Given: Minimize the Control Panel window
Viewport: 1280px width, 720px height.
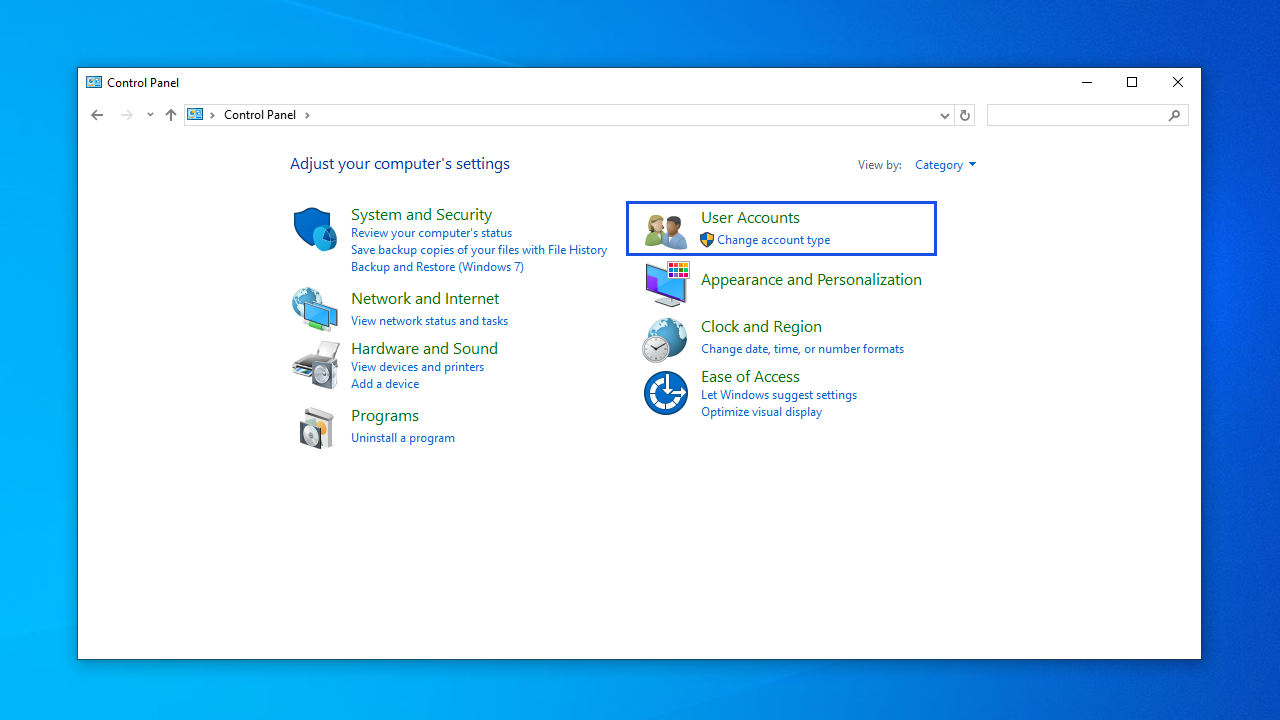Looking at the screenshot, I should (1086, 82).
